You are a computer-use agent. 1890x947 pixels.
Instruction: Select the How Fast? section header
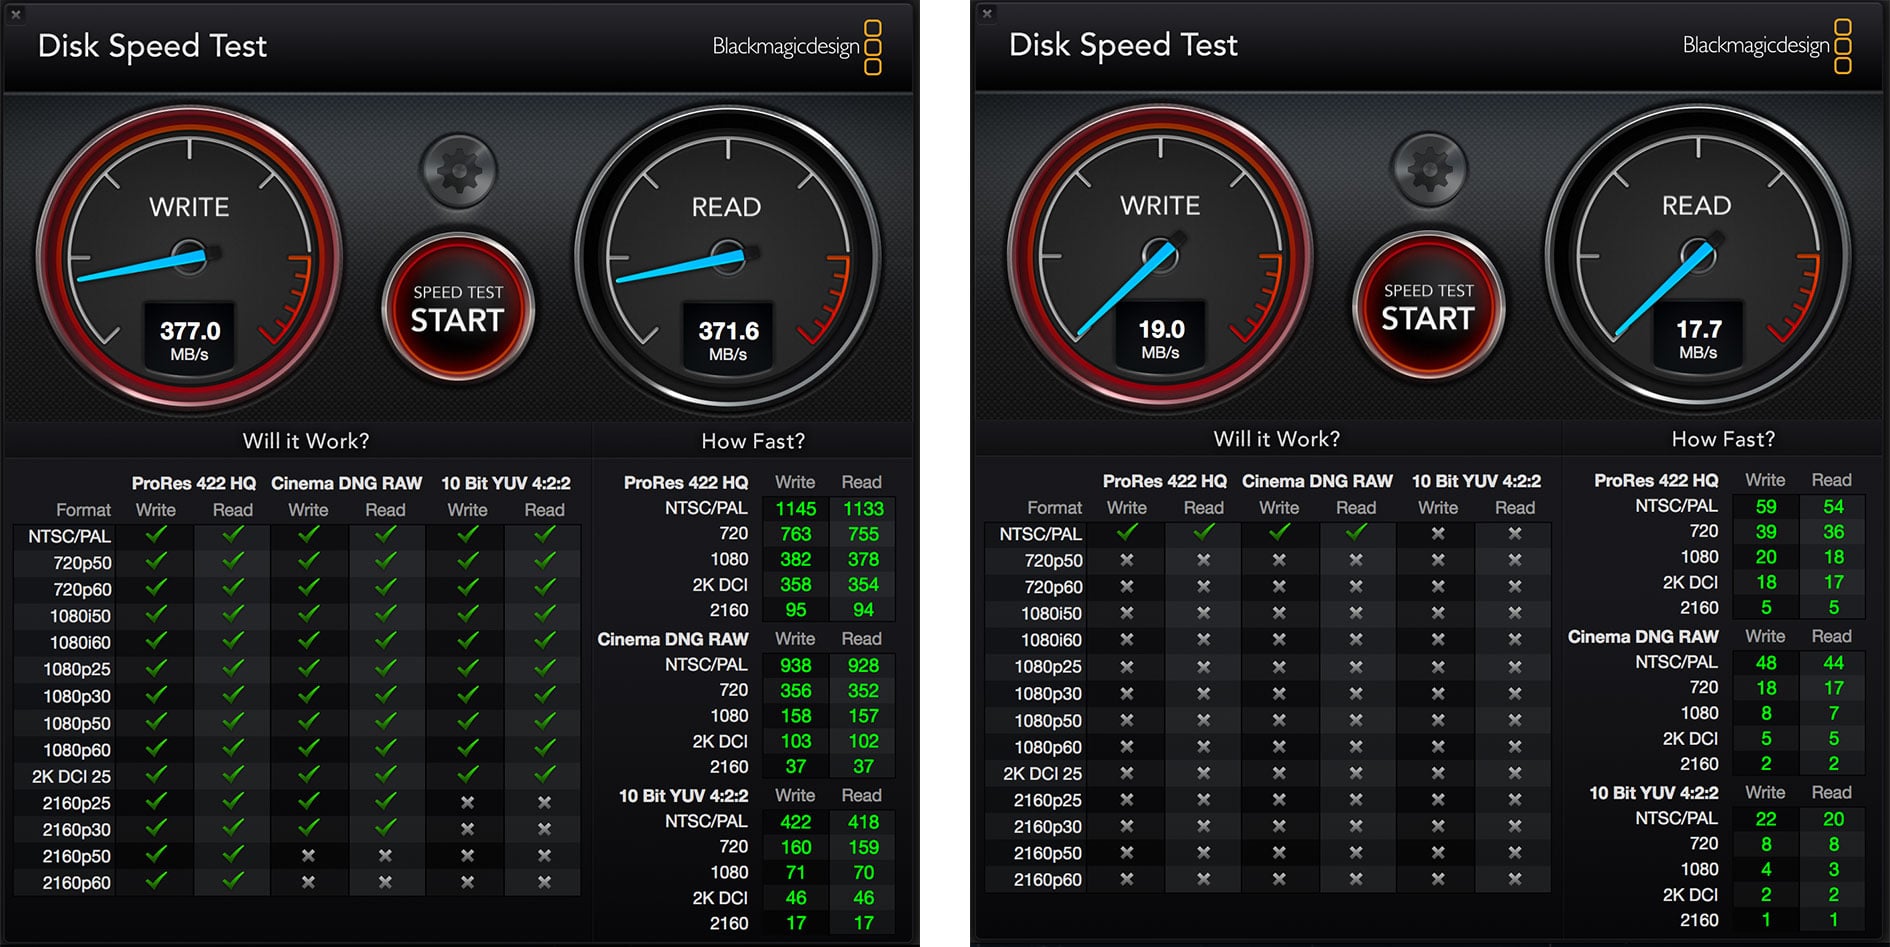click(x=753, y=441)
